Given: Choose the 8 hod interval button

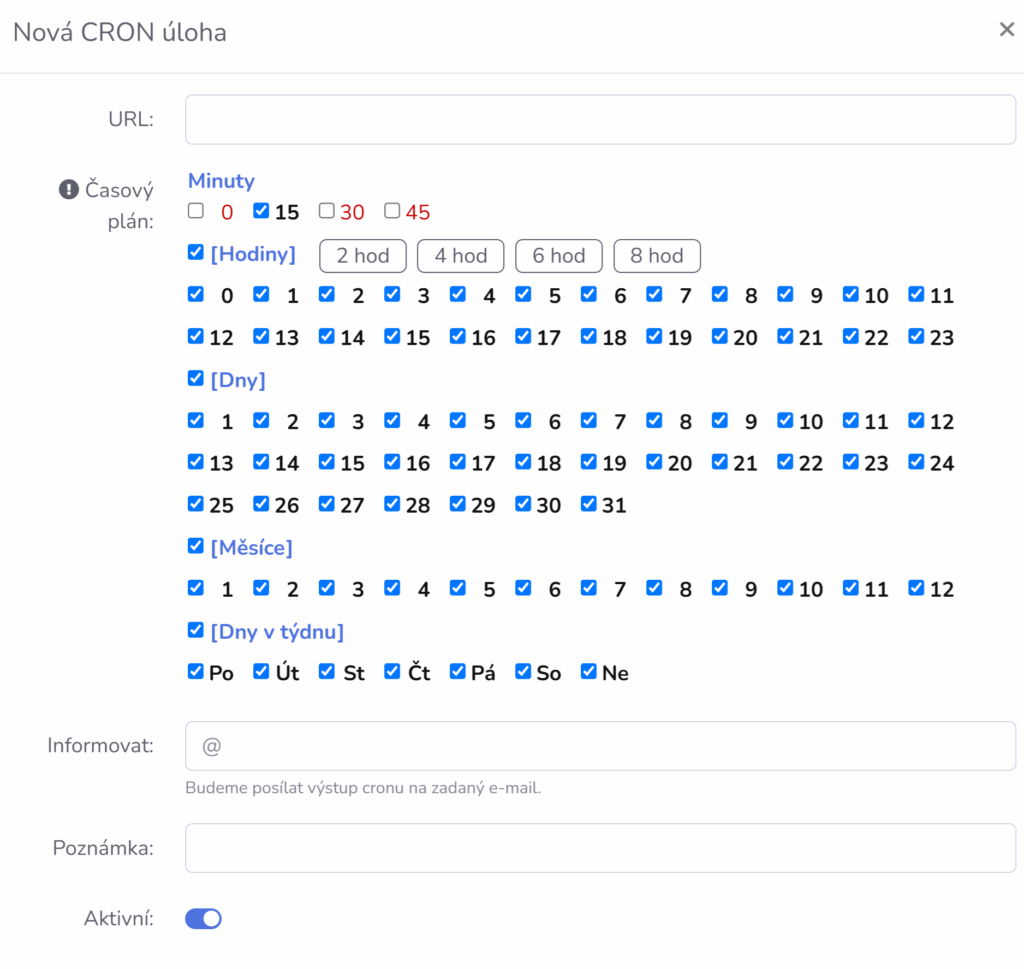Looking at the screenshot, I should pyautogui.click(x=656, y=256).
